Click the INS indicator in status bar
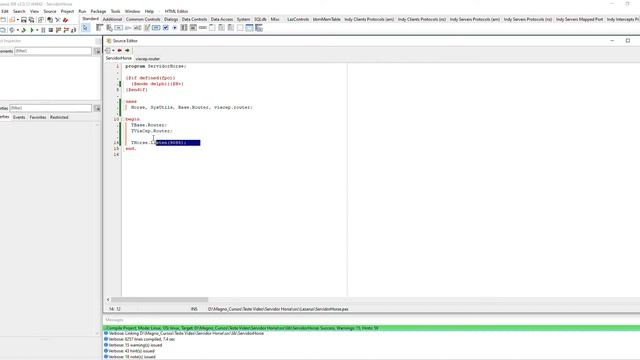This screenshot has width=640, height=360. pyautogui.click(x=194, y=309)
